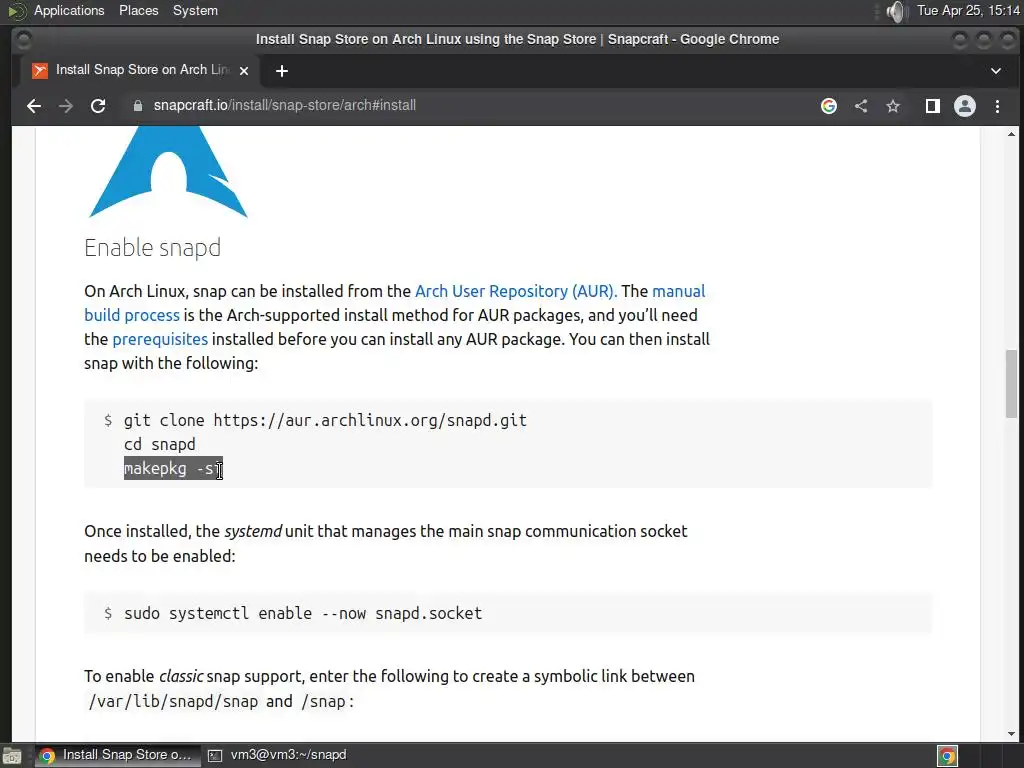Open the Chrome three-dot menu
1024x768 pixels.
(997, 106)
